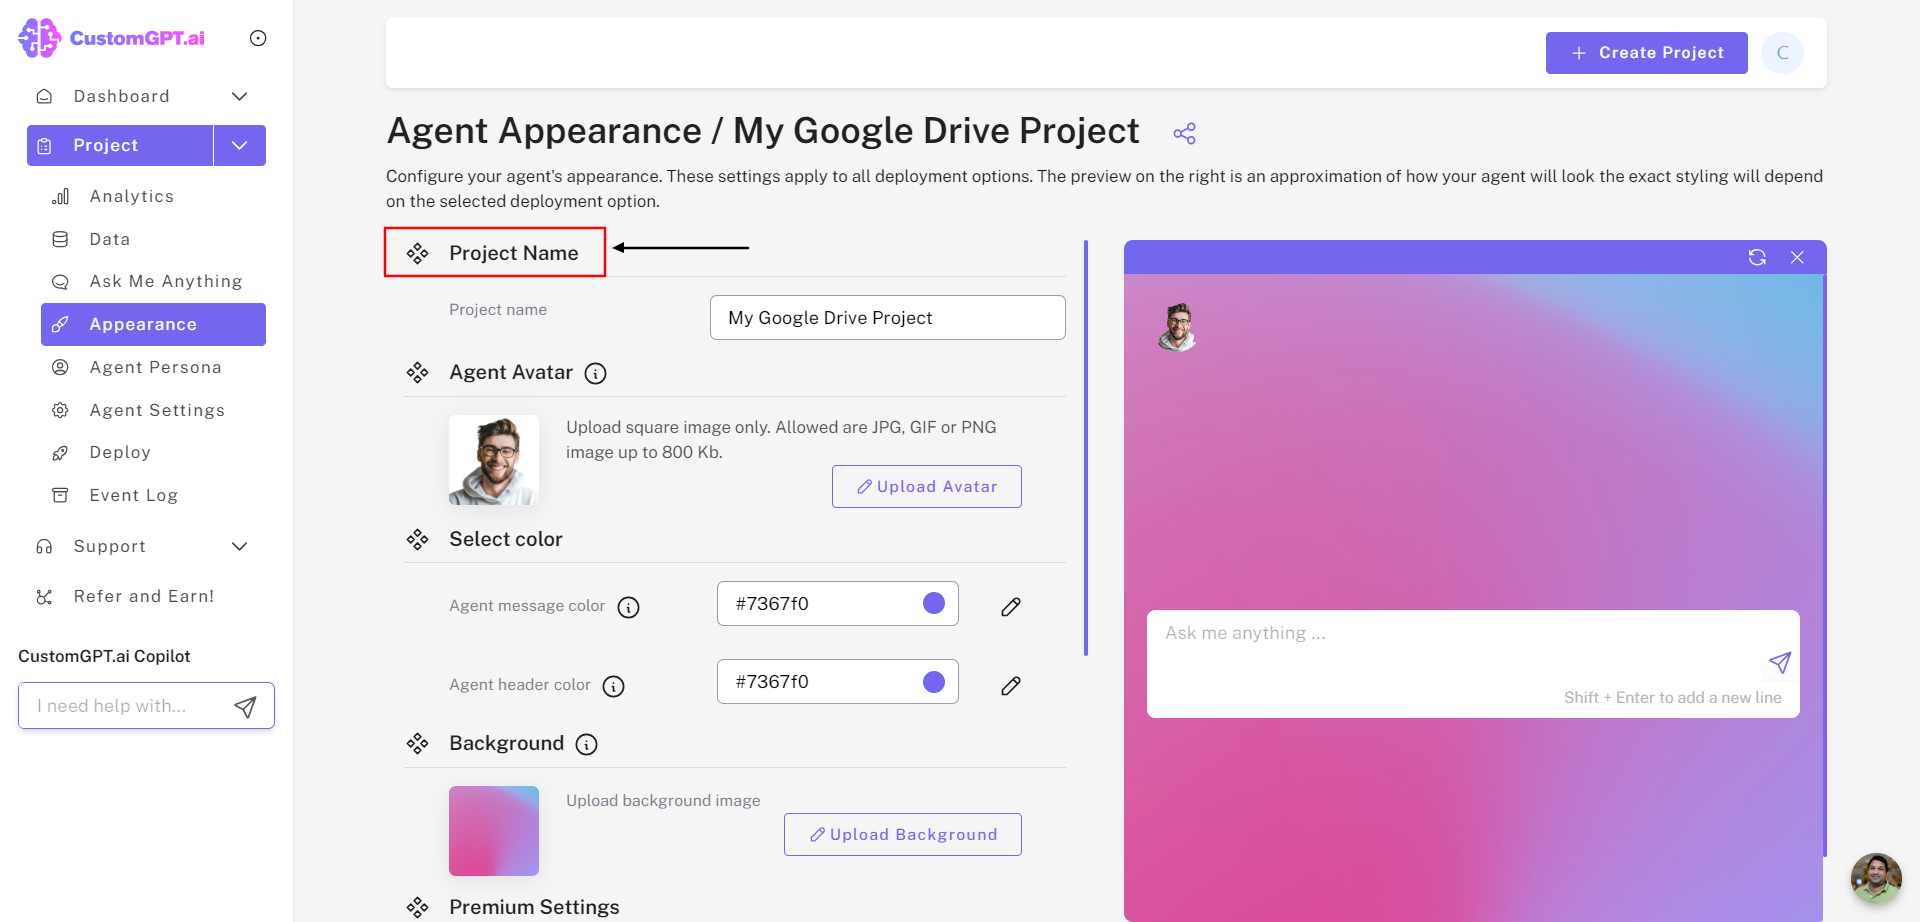Show Agent message color info icon
Screen dimensions: 1920x922
coord(628,607)
